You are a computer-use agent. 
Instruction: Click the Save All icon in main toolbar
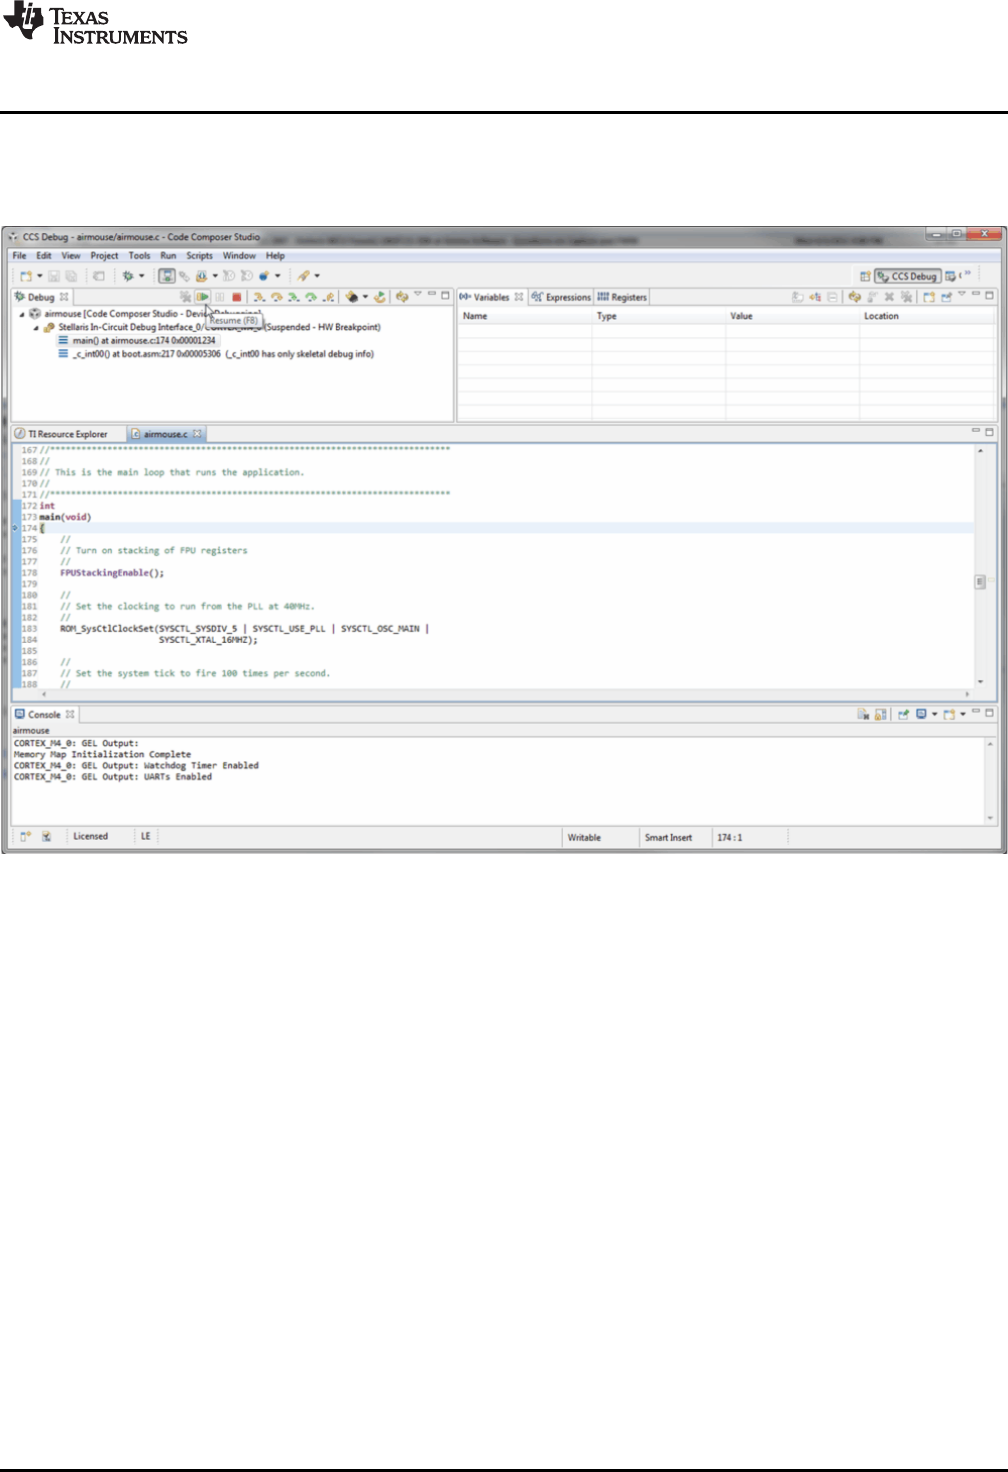tap(71, 276)
